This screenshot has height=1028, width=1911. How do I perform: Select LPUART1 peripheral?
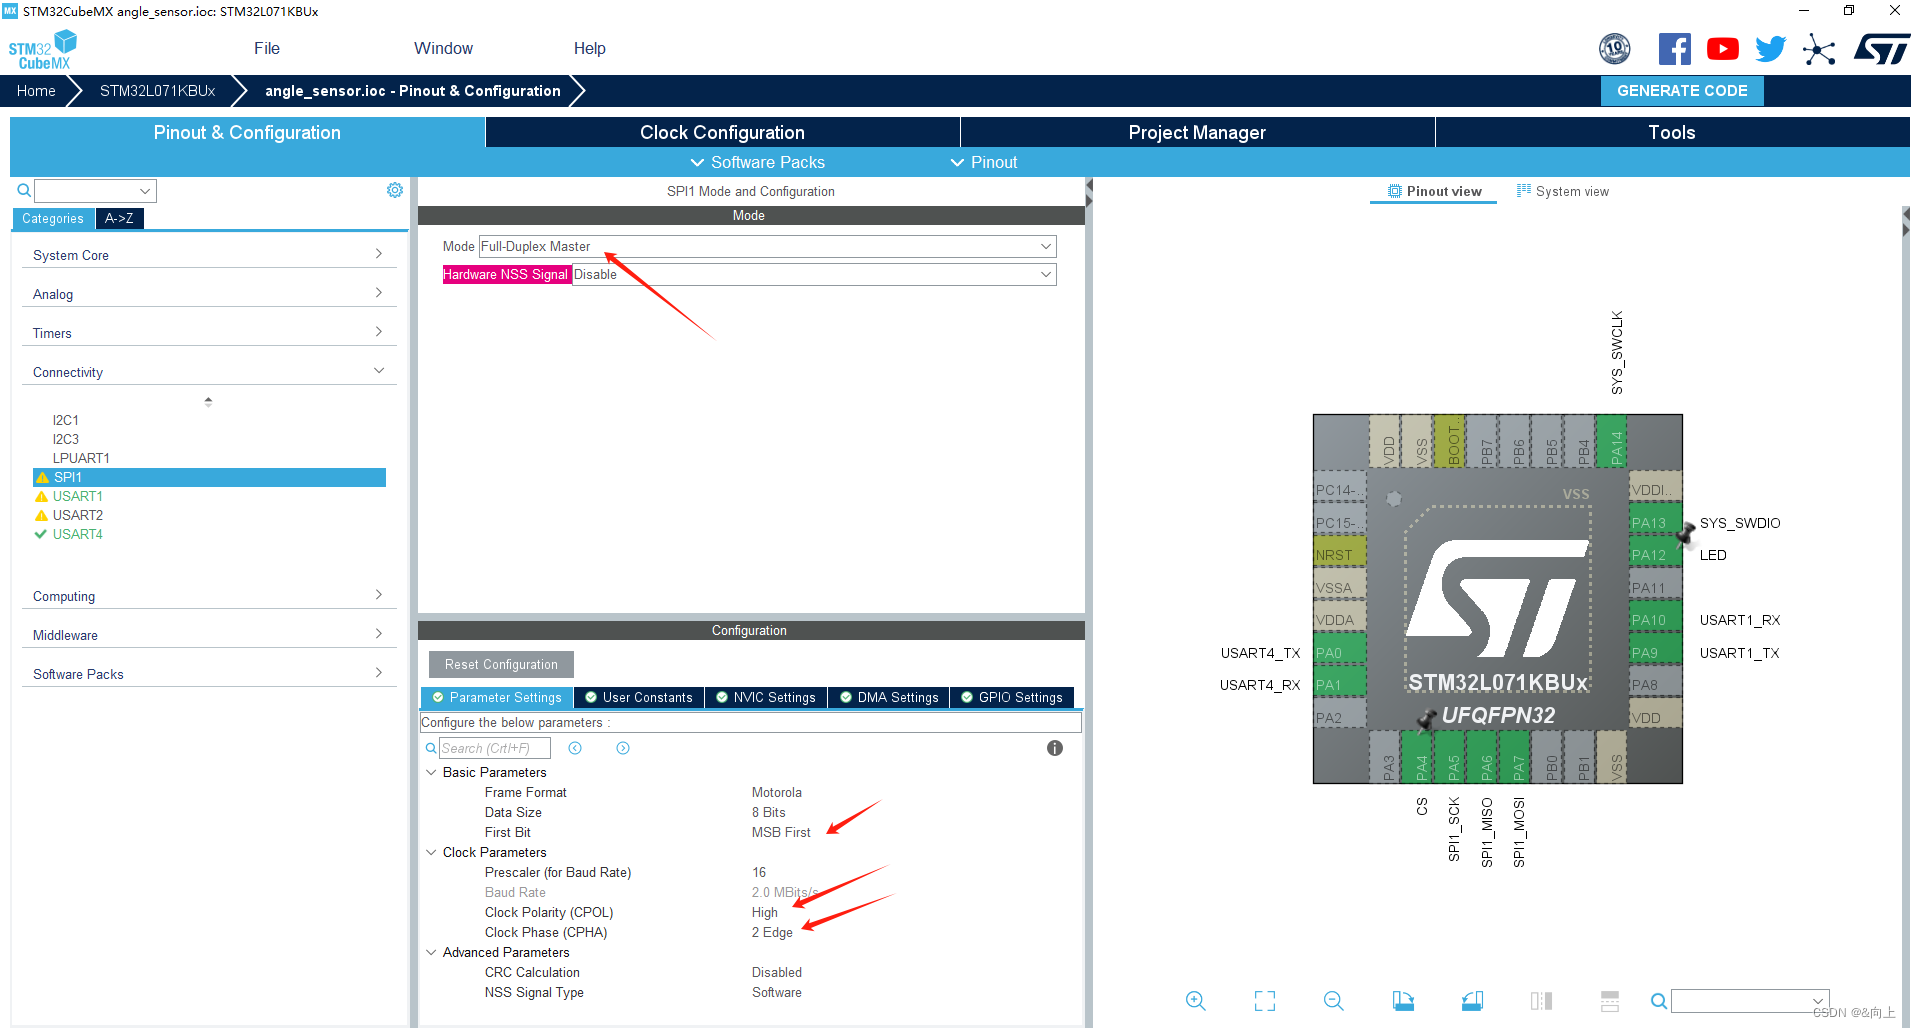(81, 458)
